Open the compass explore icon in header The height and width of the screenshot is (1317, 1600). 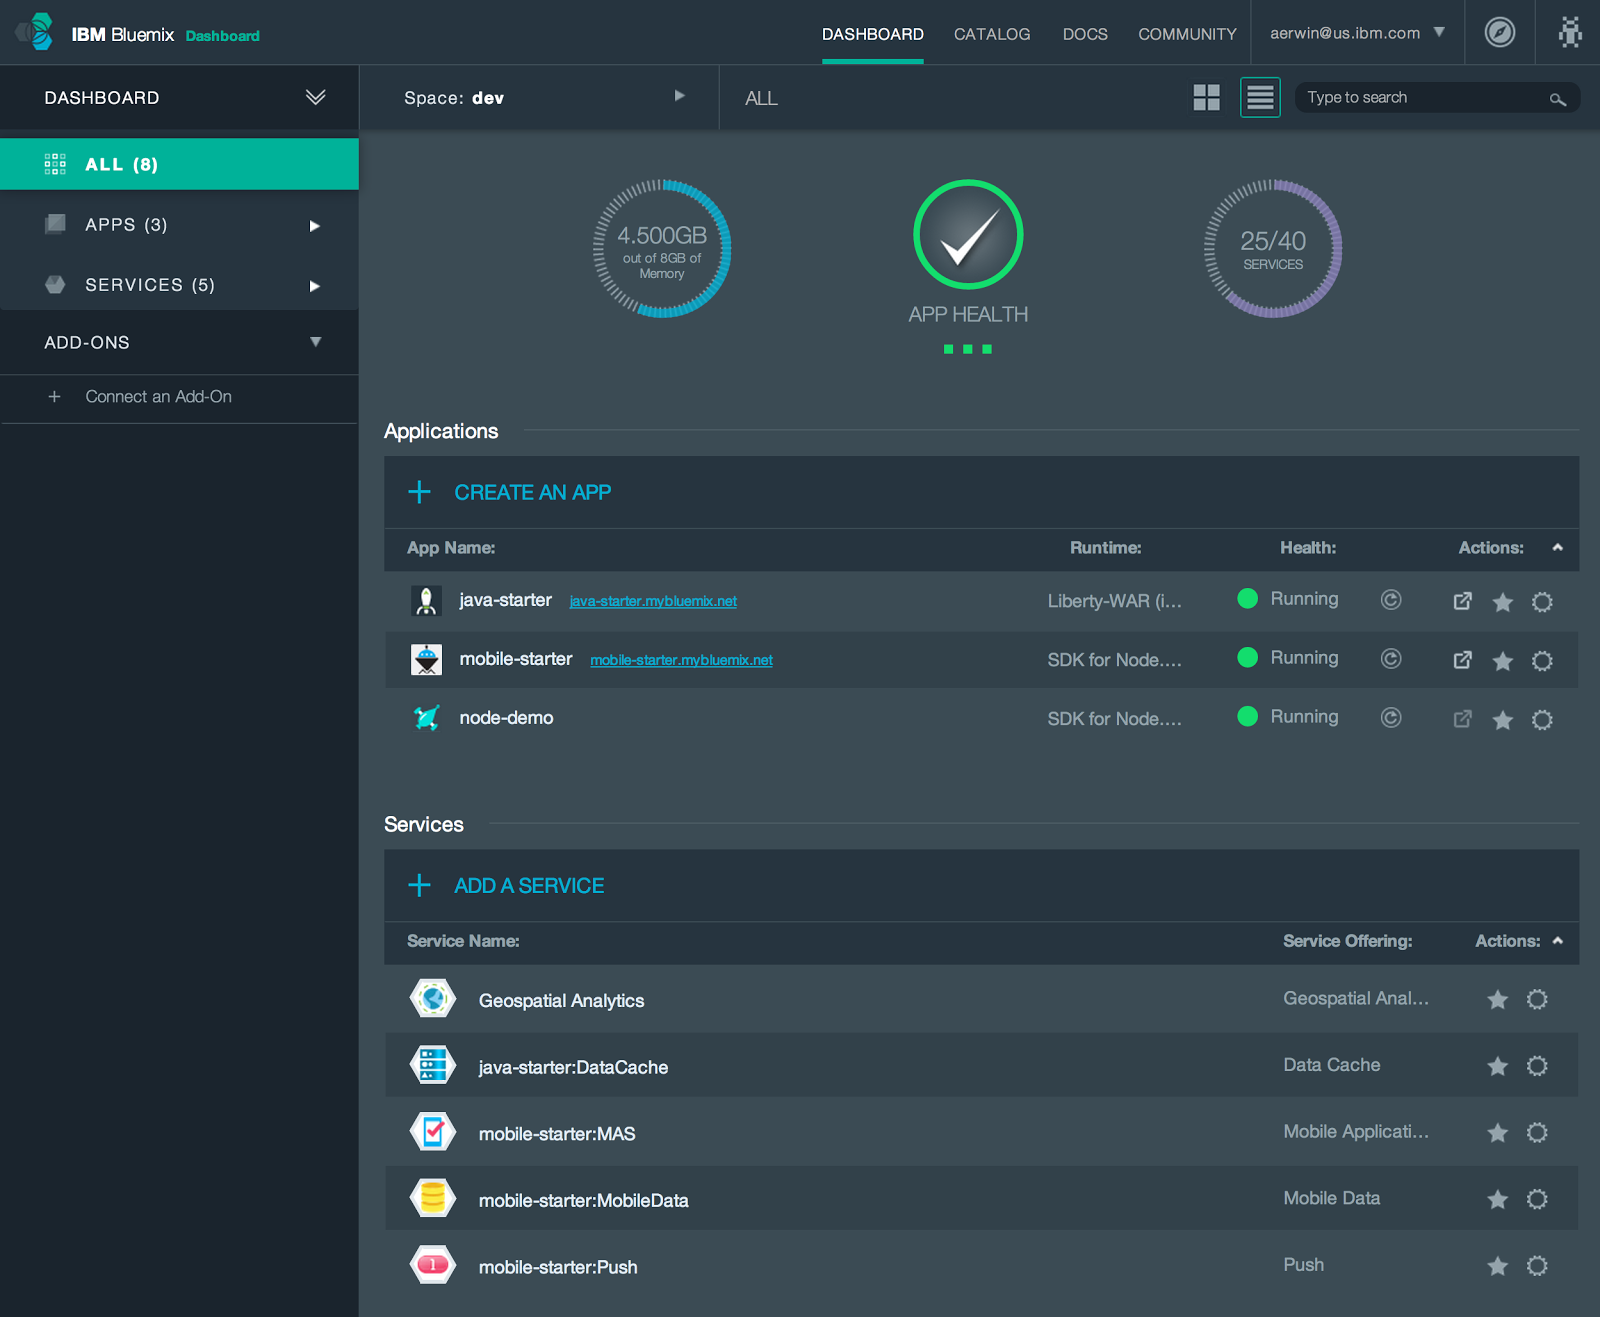pyautogui.click(x=1499, y=32)
